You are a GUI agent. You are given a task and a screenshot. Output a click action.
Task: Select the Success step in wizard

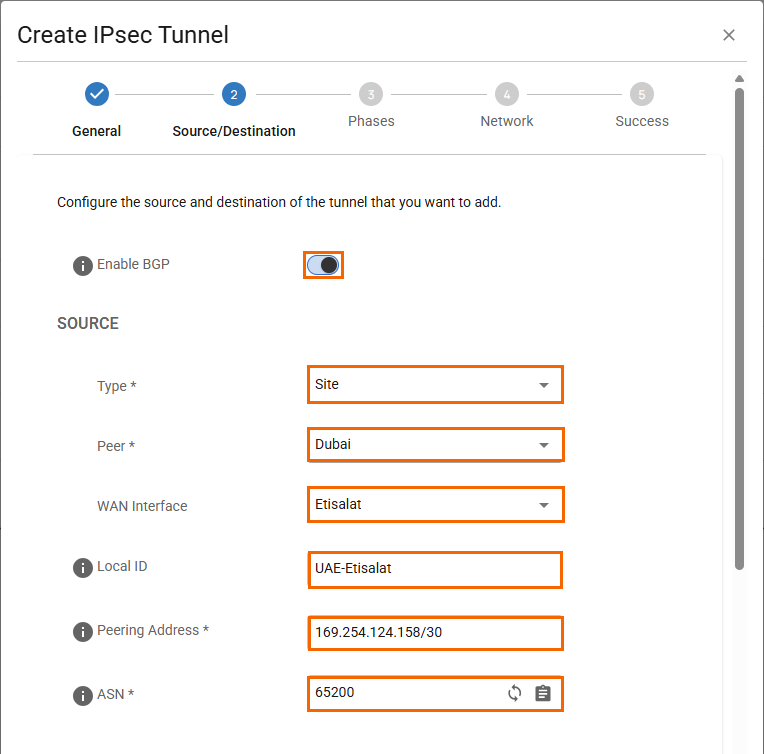point(642,95)
